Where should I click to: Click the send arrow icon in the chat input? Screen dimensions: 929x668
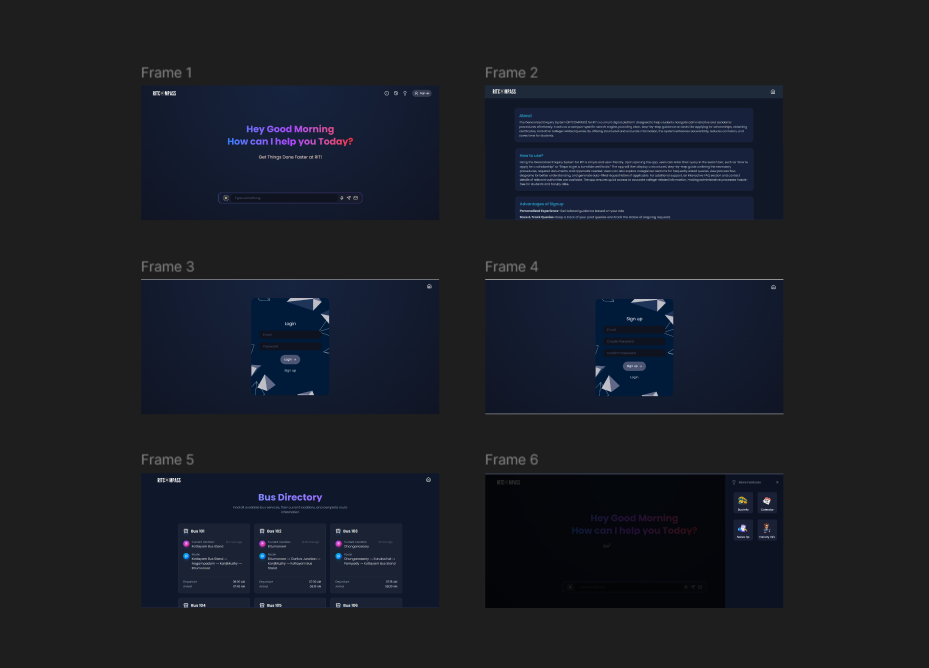[x=348, y=198]
